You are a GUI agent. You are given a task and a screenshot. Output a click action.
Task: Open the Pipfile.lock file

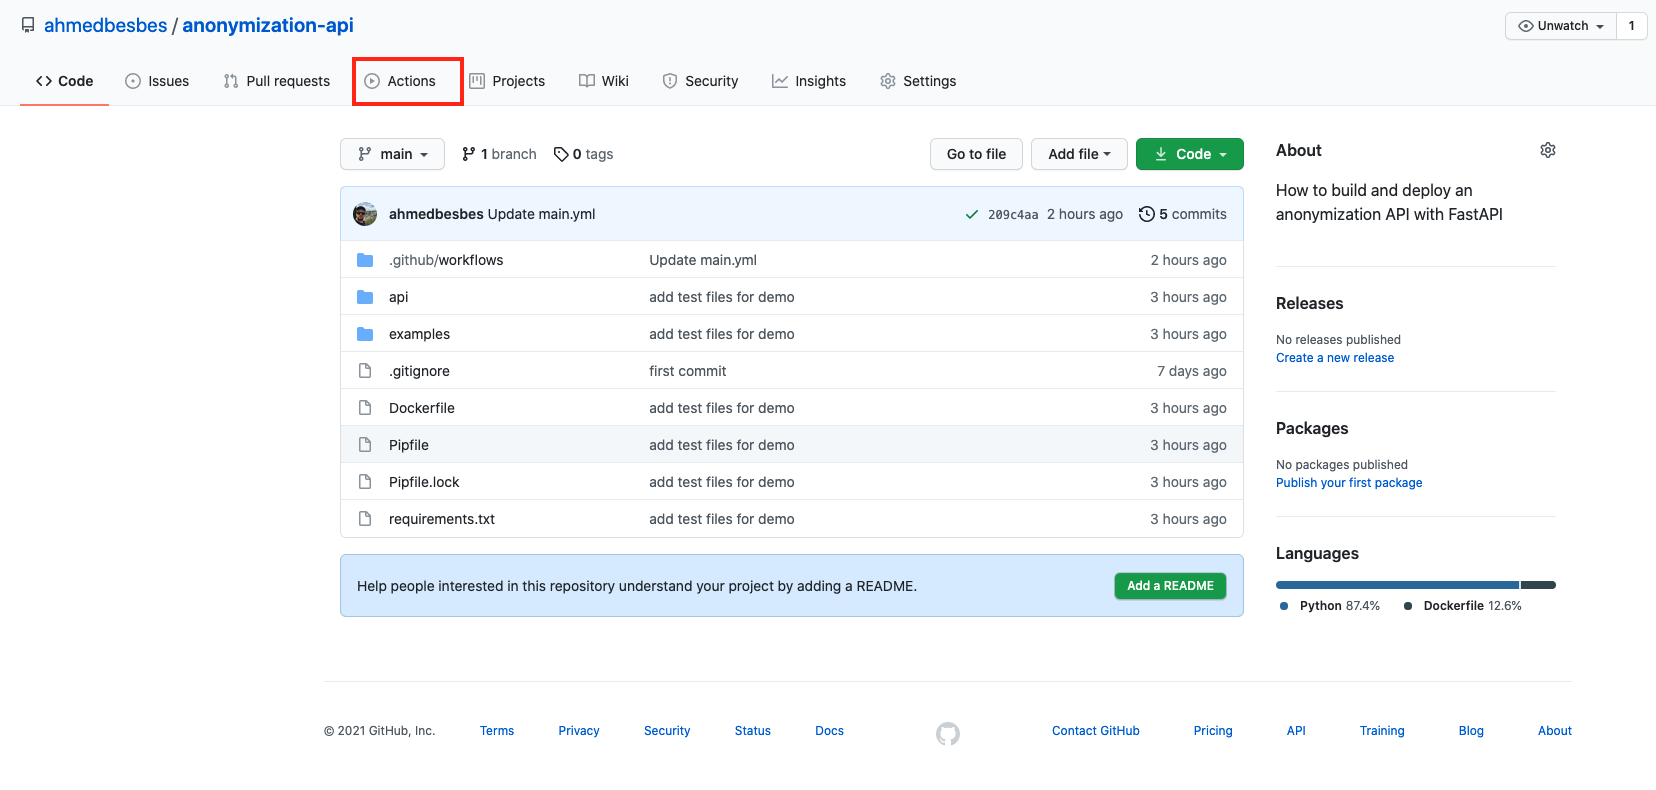pos(424,482)
